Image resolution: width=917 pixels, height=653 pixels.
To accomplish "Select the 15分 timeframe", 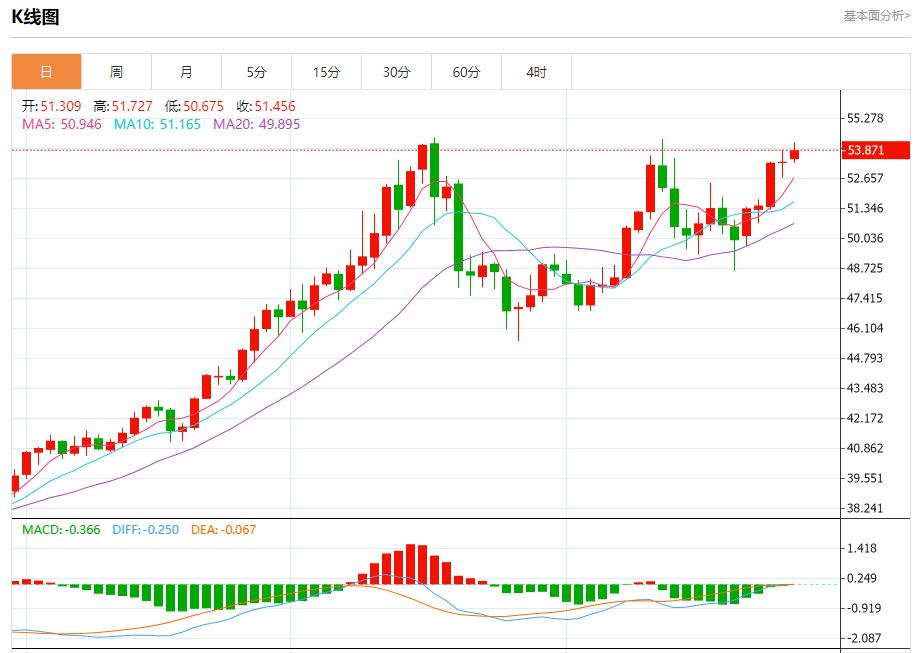I will click(x=326, y=71).
